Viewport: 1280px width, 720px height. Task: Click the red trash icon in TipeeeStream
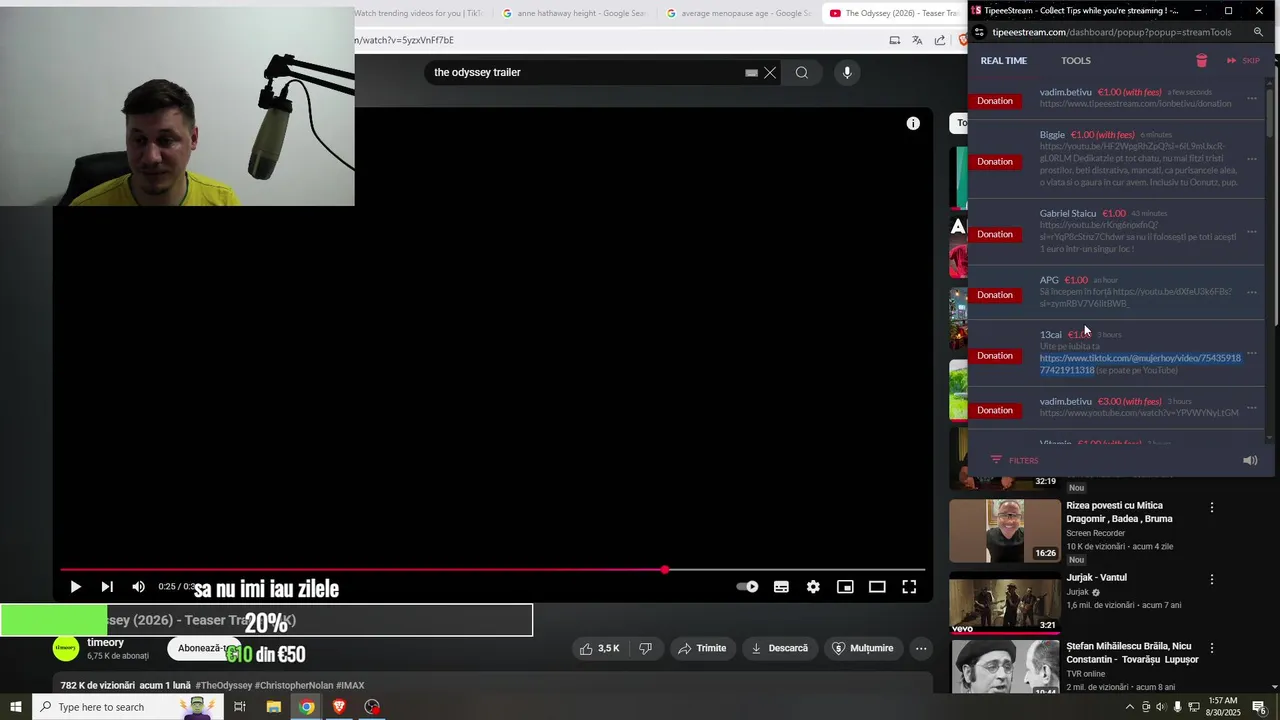1202,61
